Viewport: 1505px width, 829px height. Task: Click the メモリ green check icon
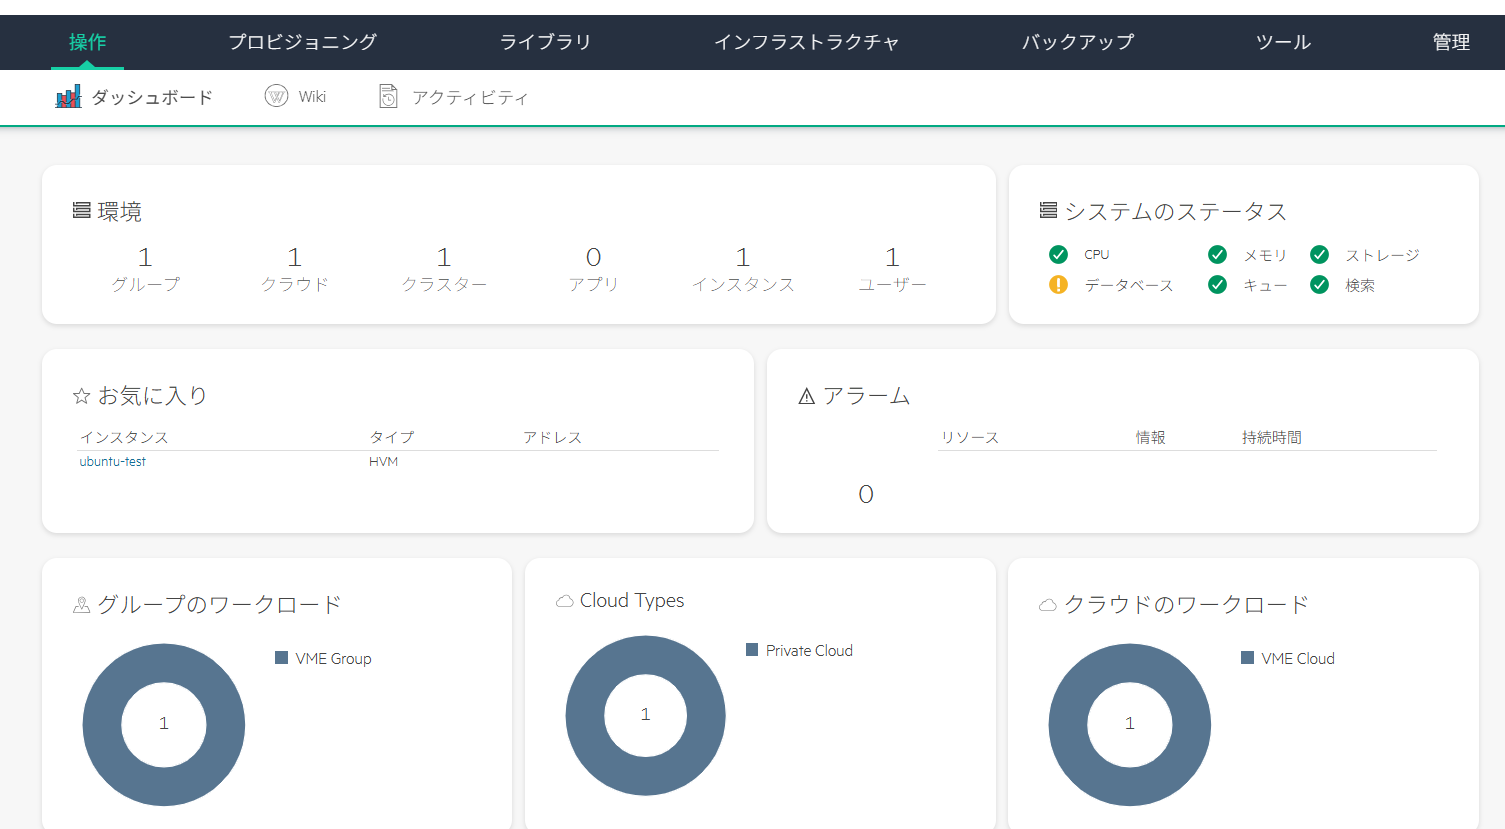click(x=1217, y=254)
